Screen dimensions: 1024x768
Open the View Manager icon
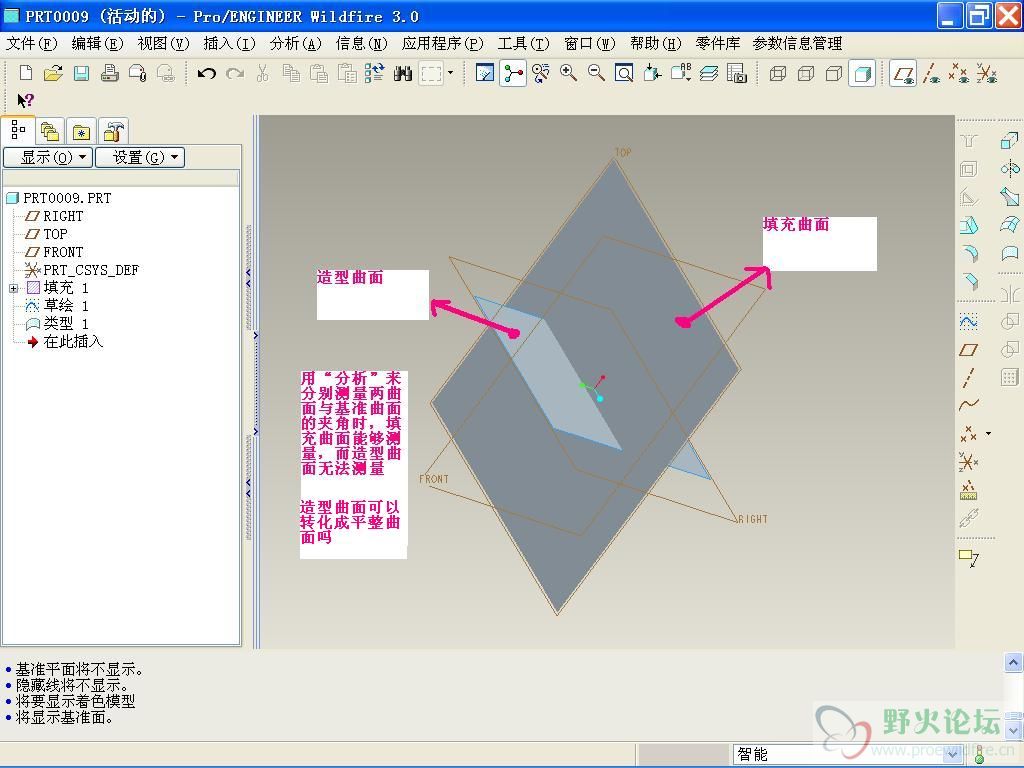737,73
